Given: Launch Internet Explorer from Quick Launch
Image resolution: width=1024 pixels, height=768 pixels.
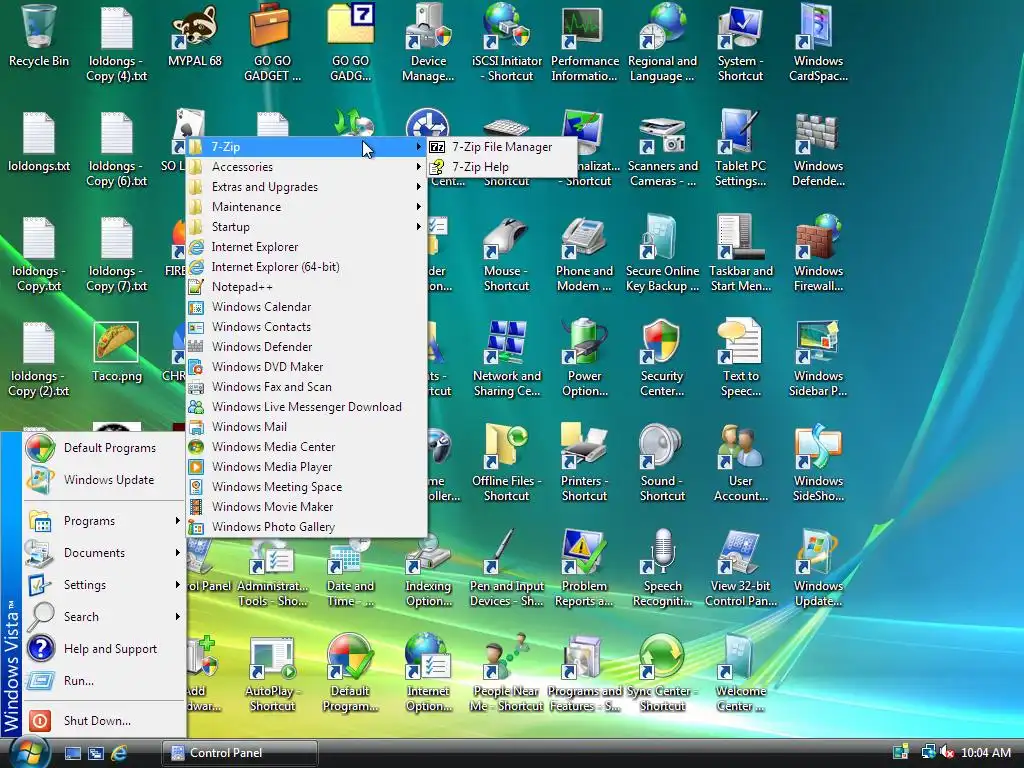Looking at the screenshot, I should [119, 753].
